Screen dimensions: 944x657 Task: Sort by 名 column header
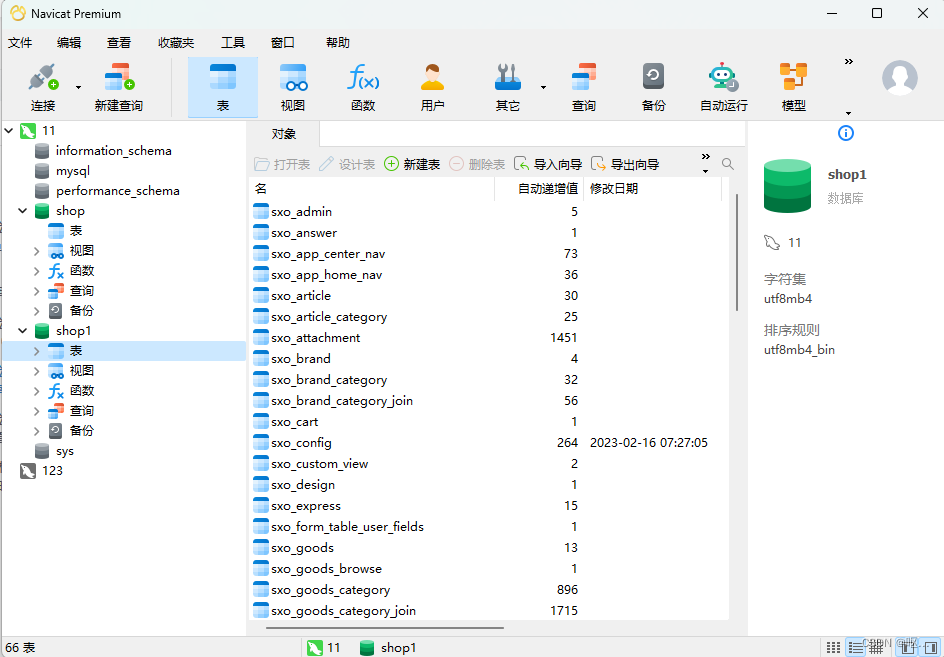(x=371, y=189)
